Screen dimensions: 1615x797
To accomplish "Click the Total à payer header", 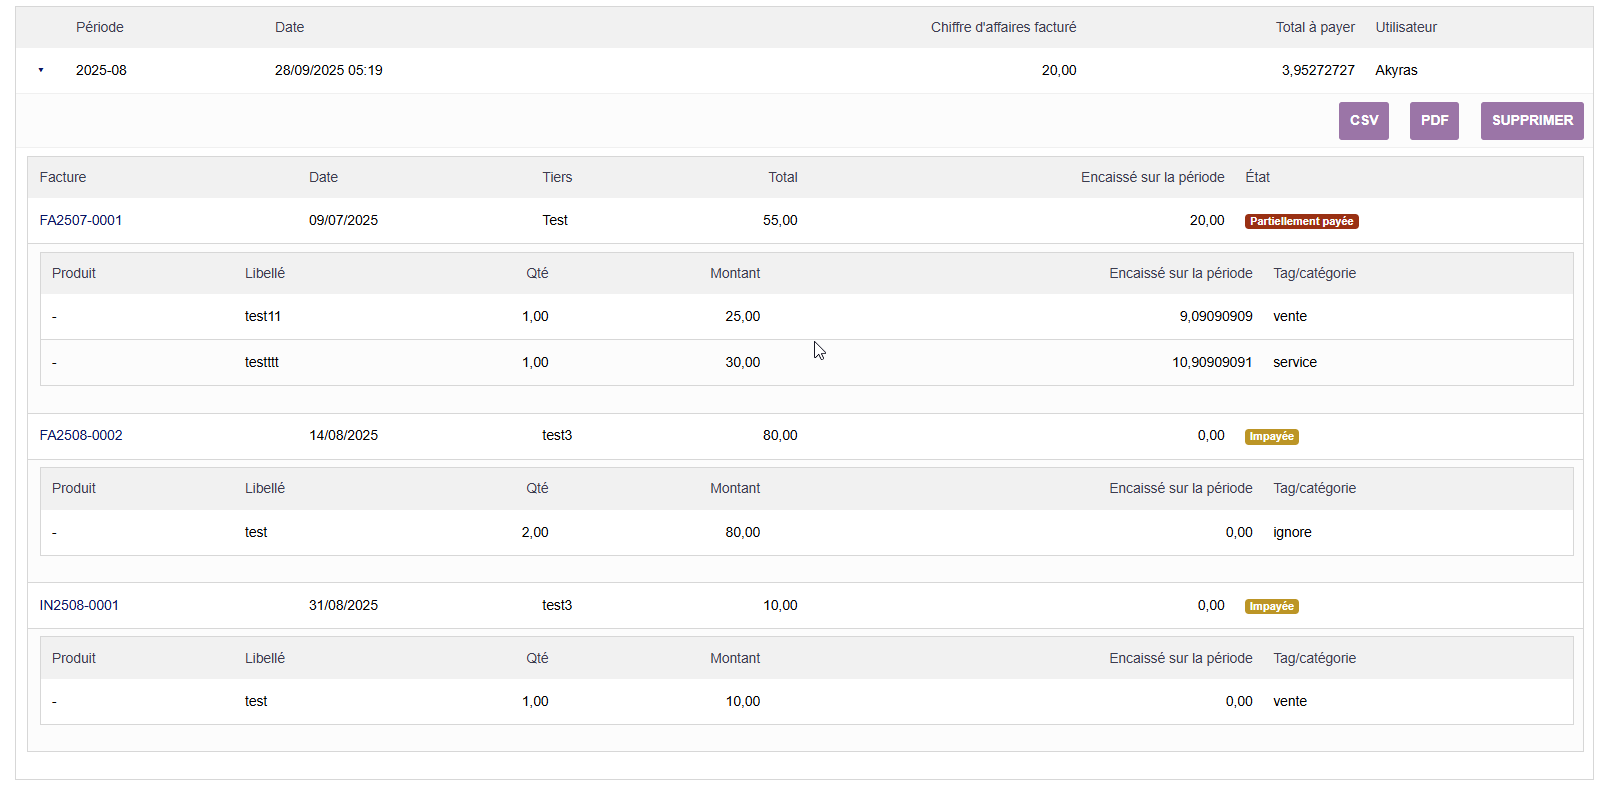I will 1315,27.
